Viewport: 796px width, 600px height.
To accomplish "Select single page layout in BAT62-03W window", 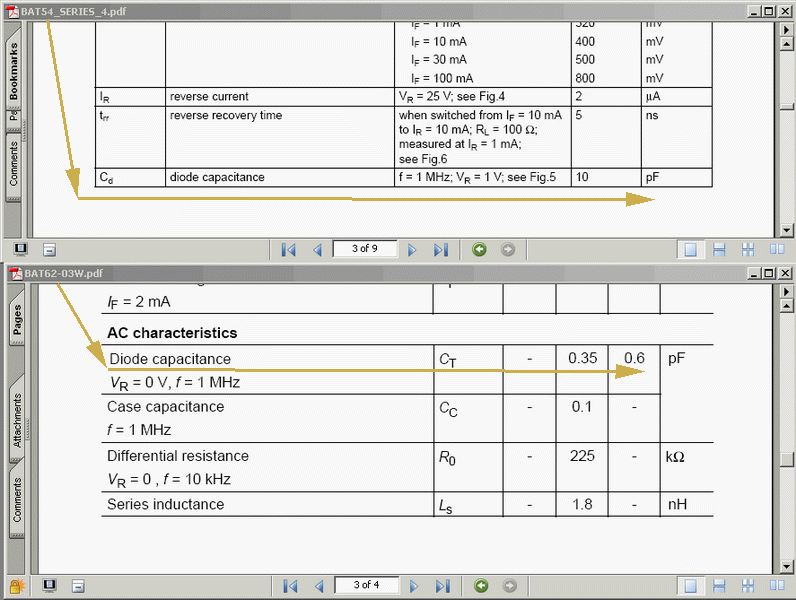I will [x=690, y=586].
